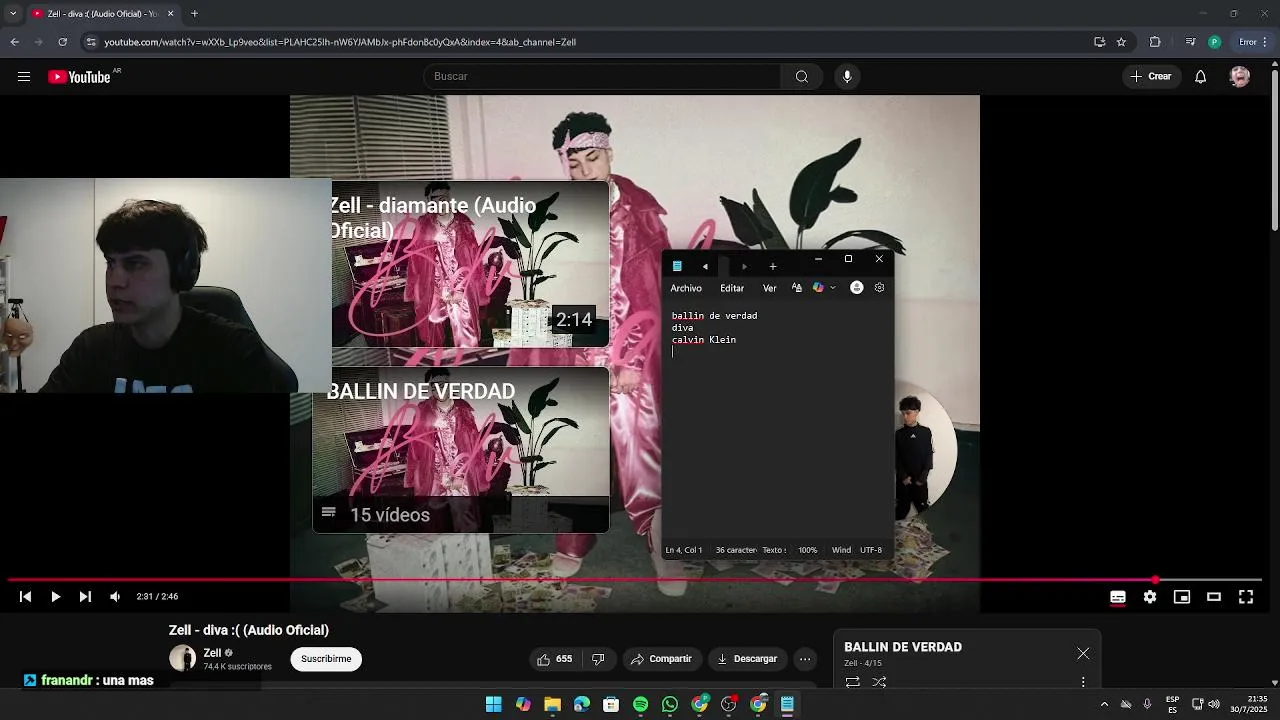Image resolution: width=1280 pixels, height=720 pixels.
Task: Open a new browser tab
Action: (x=194, y=14)
